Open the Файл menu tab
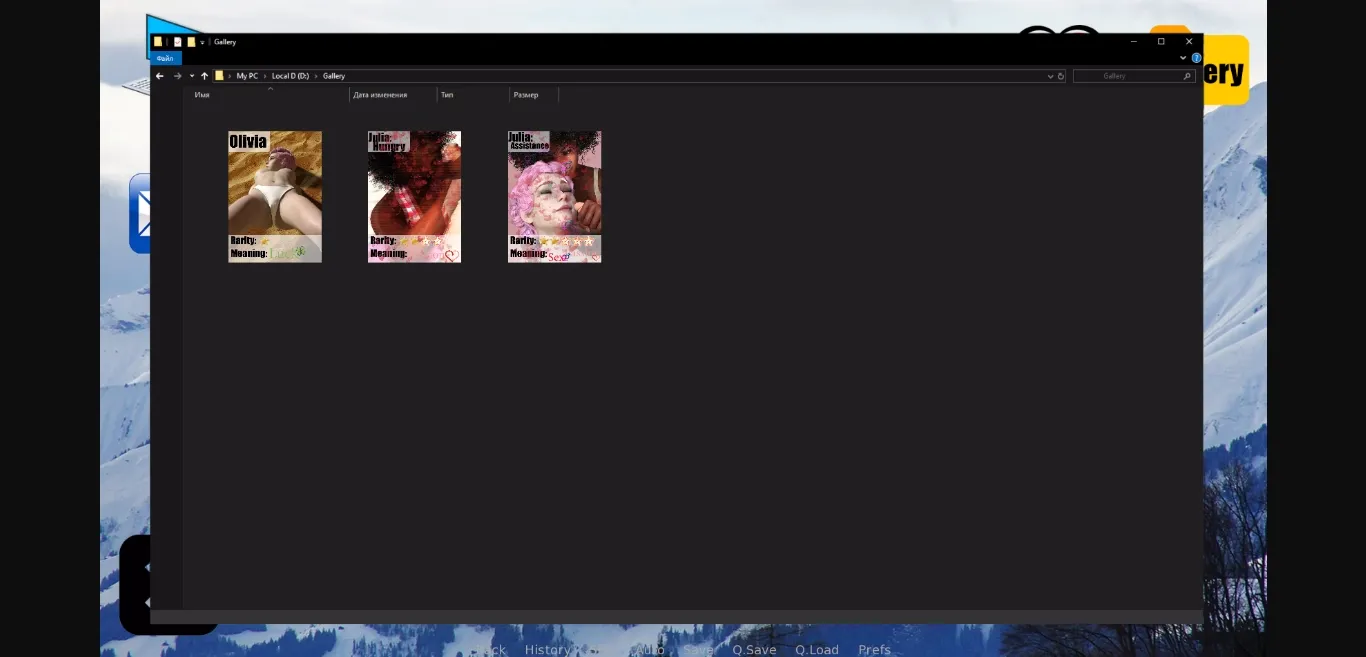This screenshot has width=1366, height=657. [165, 59]
